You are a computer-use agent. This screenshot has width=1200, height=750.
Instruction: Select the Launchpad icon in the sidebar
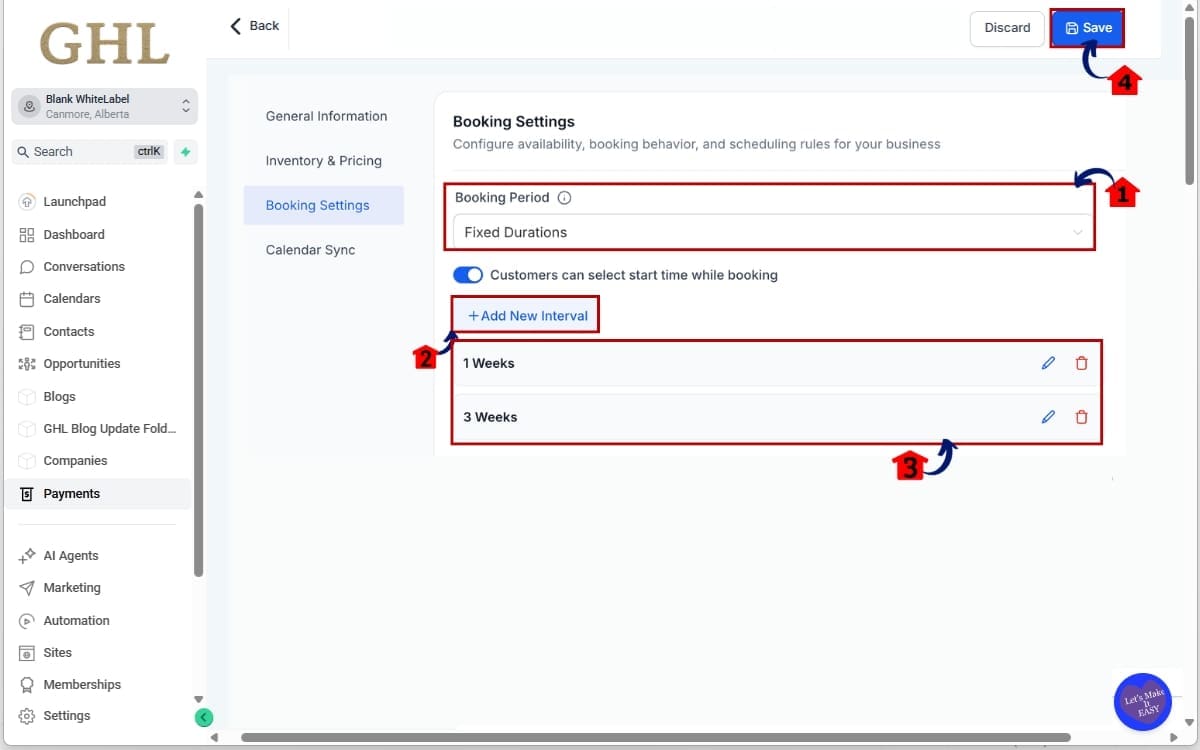click(27, 201)
